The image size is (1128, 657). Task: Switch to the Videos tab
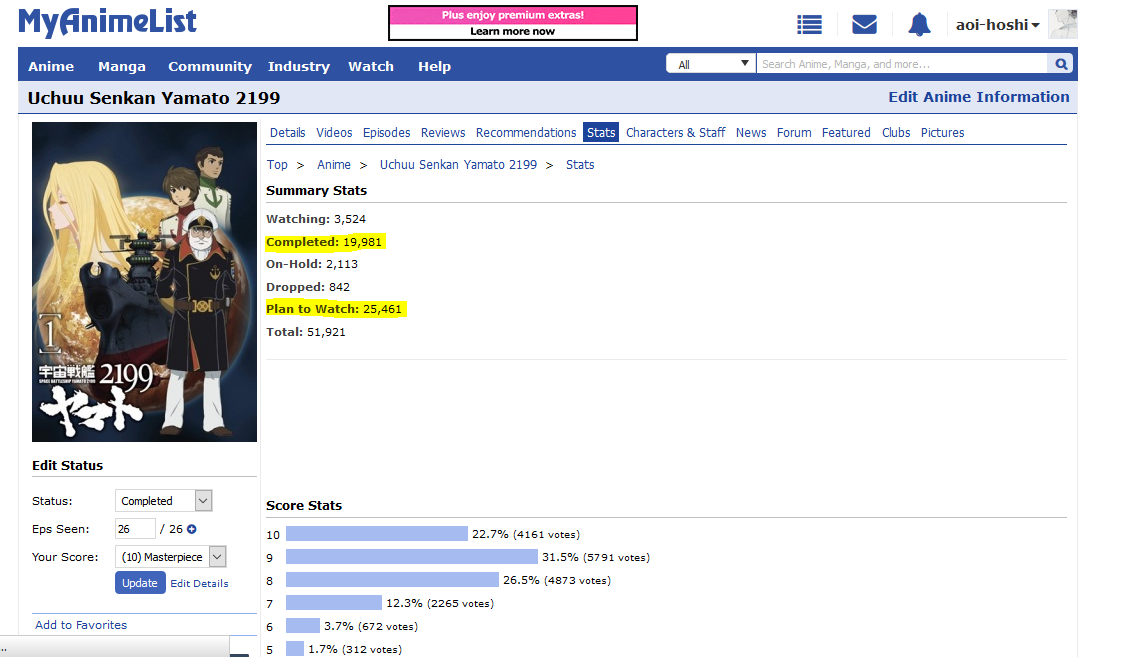click(x=335, y=132)
